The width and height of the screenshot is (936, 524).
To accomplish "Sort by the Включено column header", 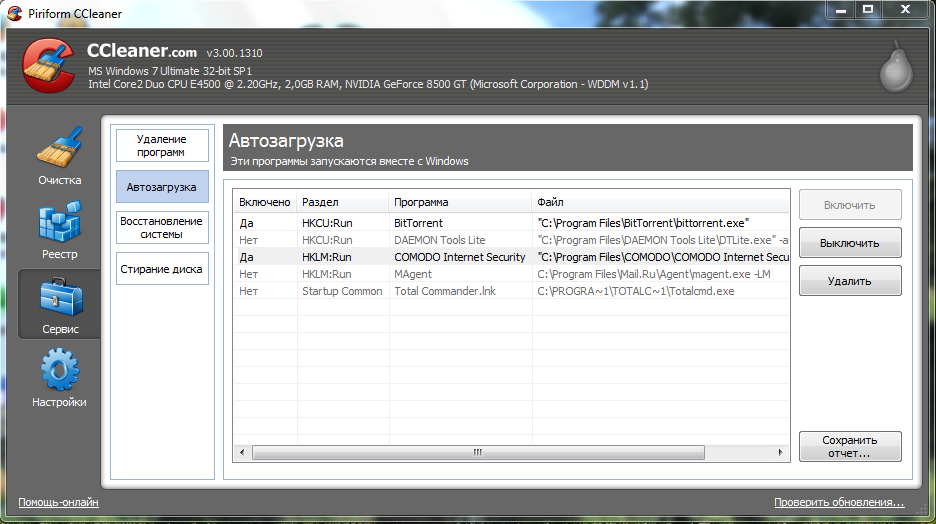I will (x=265, y=202).
